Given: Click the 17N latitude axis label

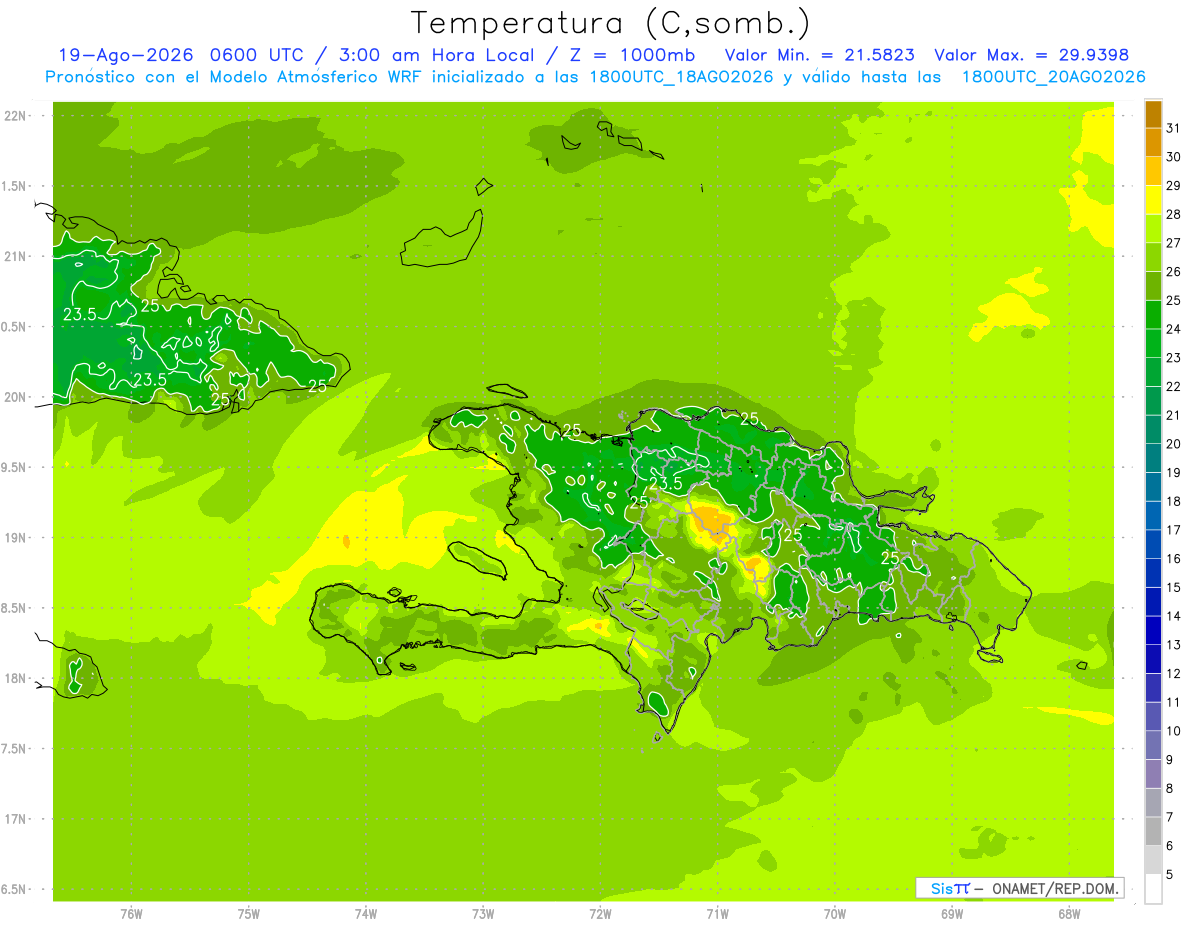Looking at the screenshot, I should (x=16, y=820).
